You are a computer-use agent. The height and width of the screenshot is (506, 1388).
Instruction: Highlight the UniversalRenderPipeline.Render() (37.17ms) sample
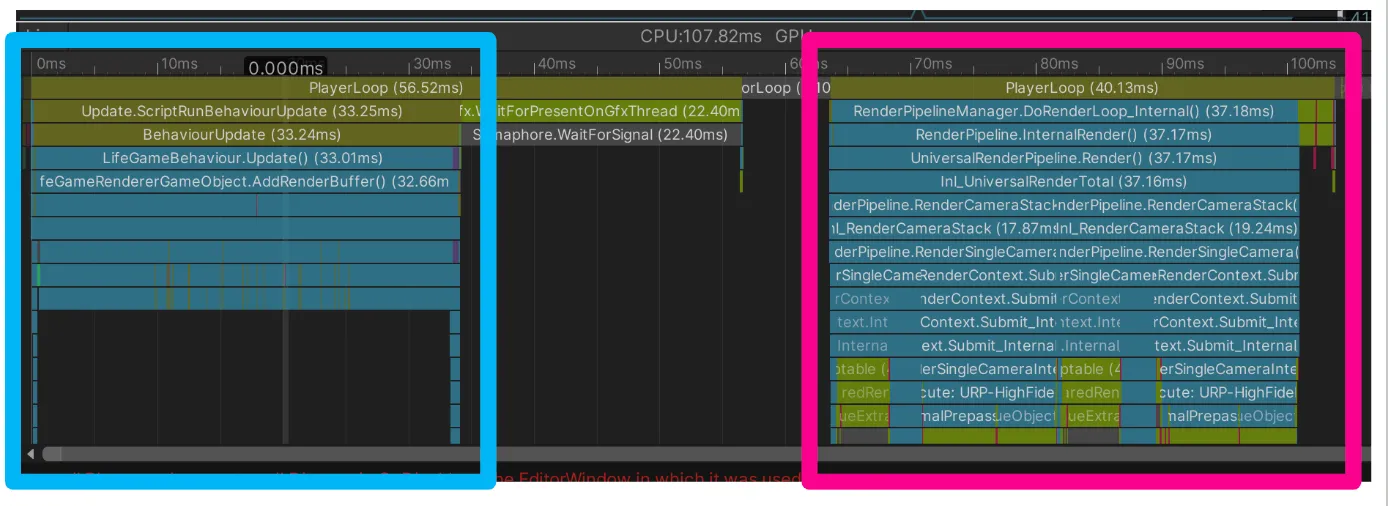click(1063, 158)
